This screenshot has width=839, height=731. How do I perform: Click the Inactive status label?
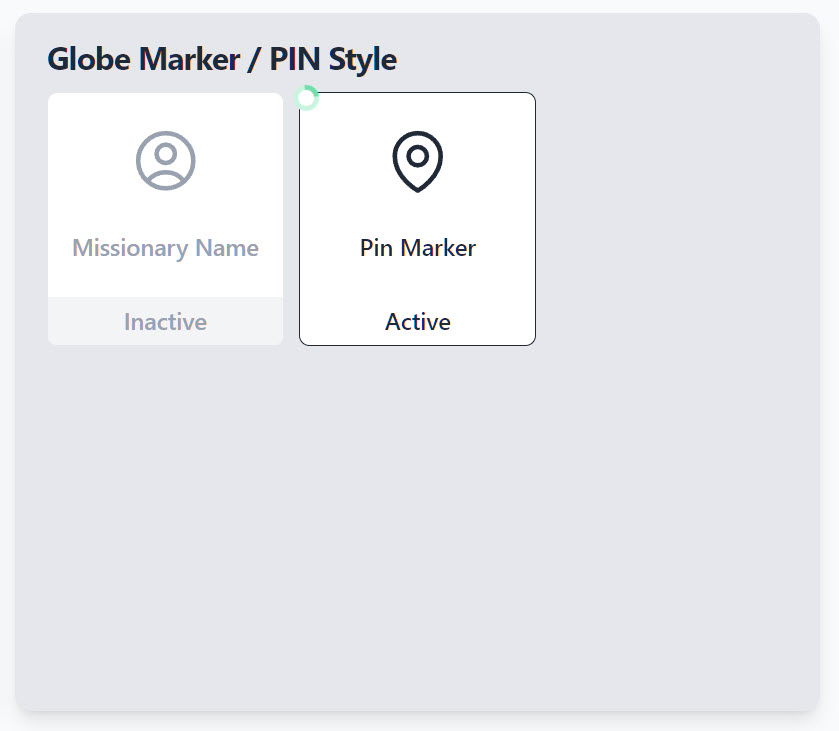(166, 322)
